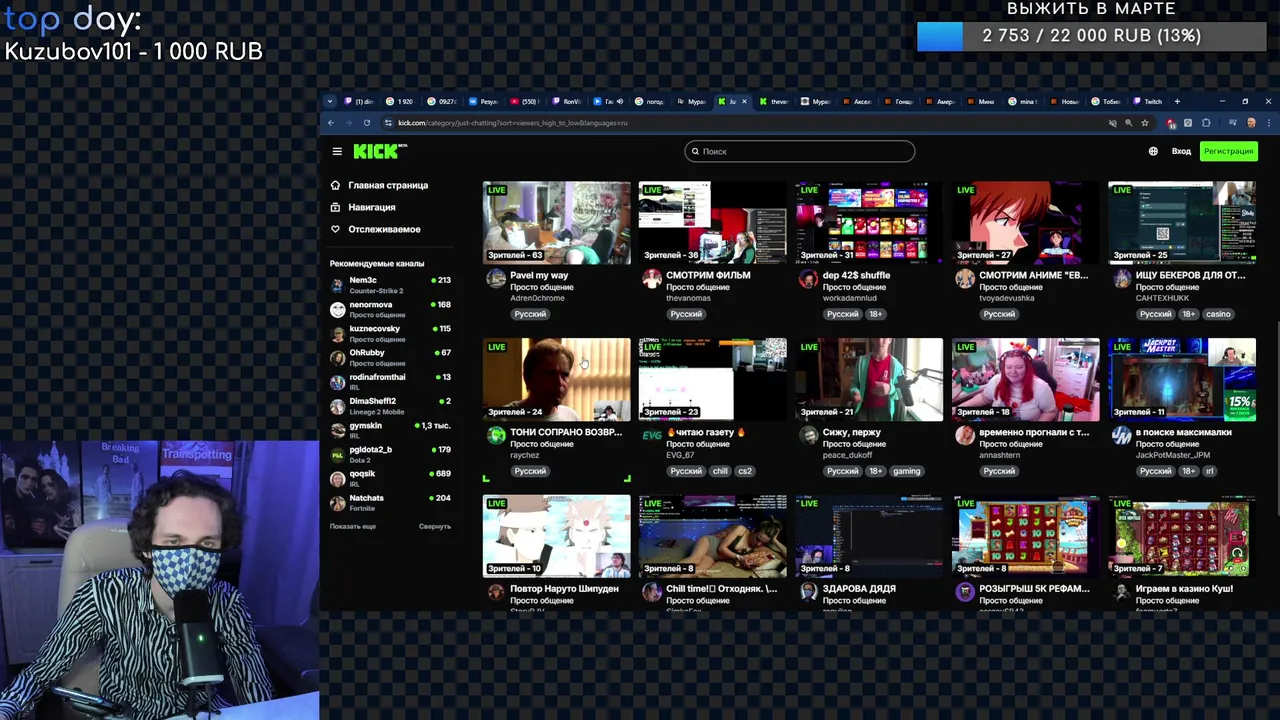Open the СМОТРИМ ФИЛЬМ stream thumbnail
This screenshot has height=720, width=1280.
tap(713, 222)
